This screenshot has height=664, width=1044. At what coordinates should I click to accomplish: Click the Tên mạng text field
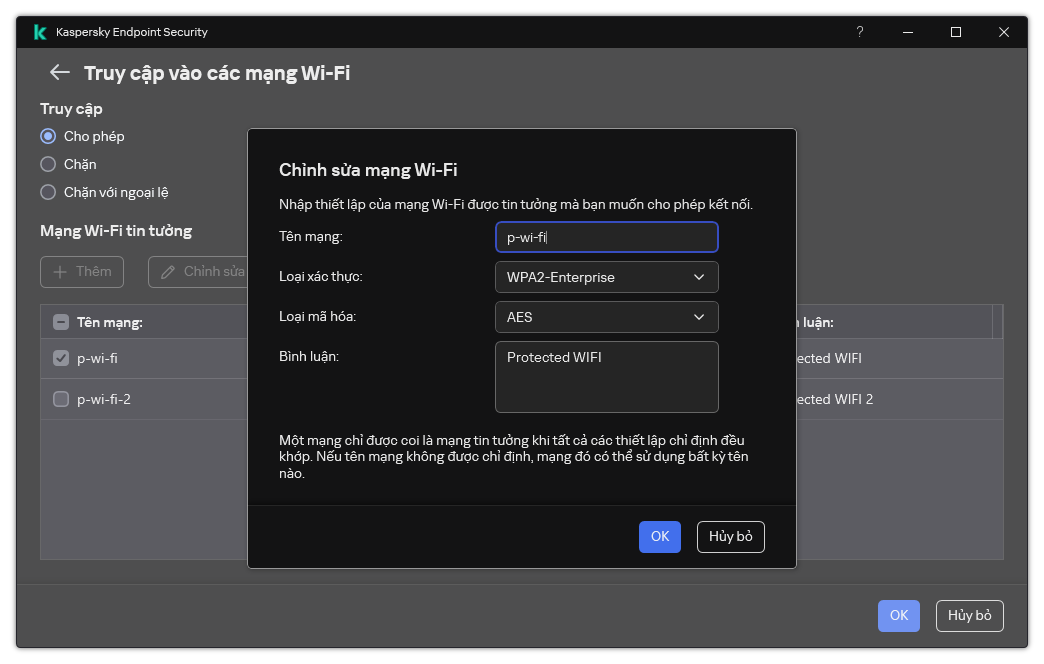(606, 237)
